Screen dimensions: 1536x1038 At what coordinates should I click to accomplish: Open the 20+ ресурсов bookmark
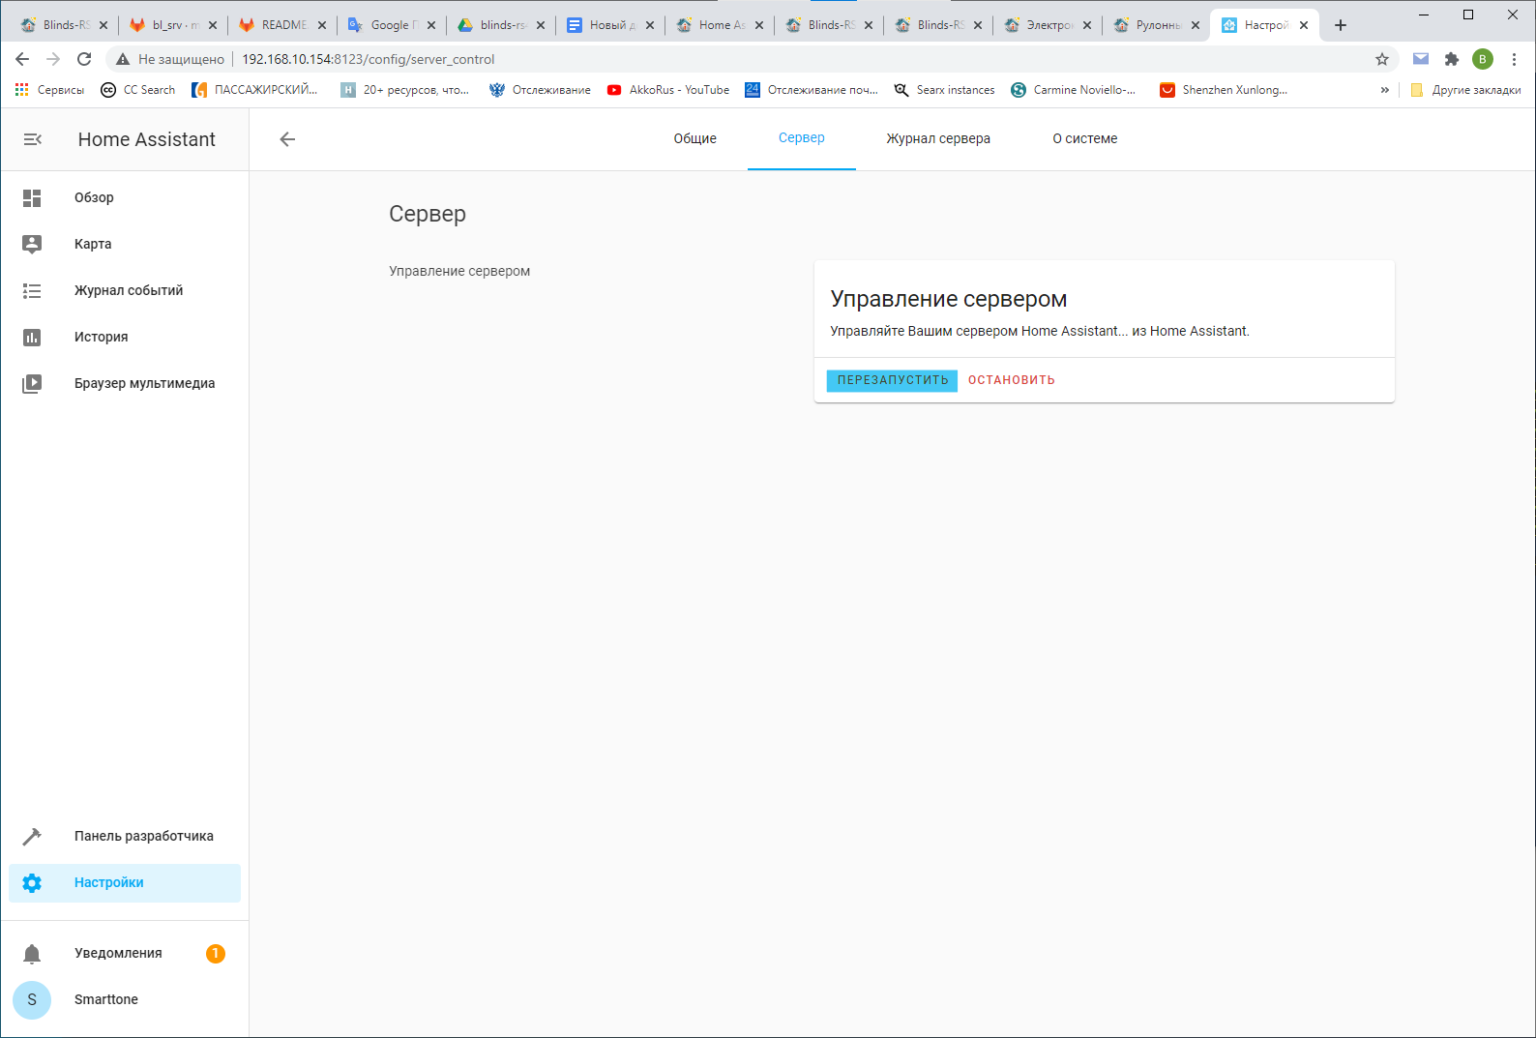[405, 90]
